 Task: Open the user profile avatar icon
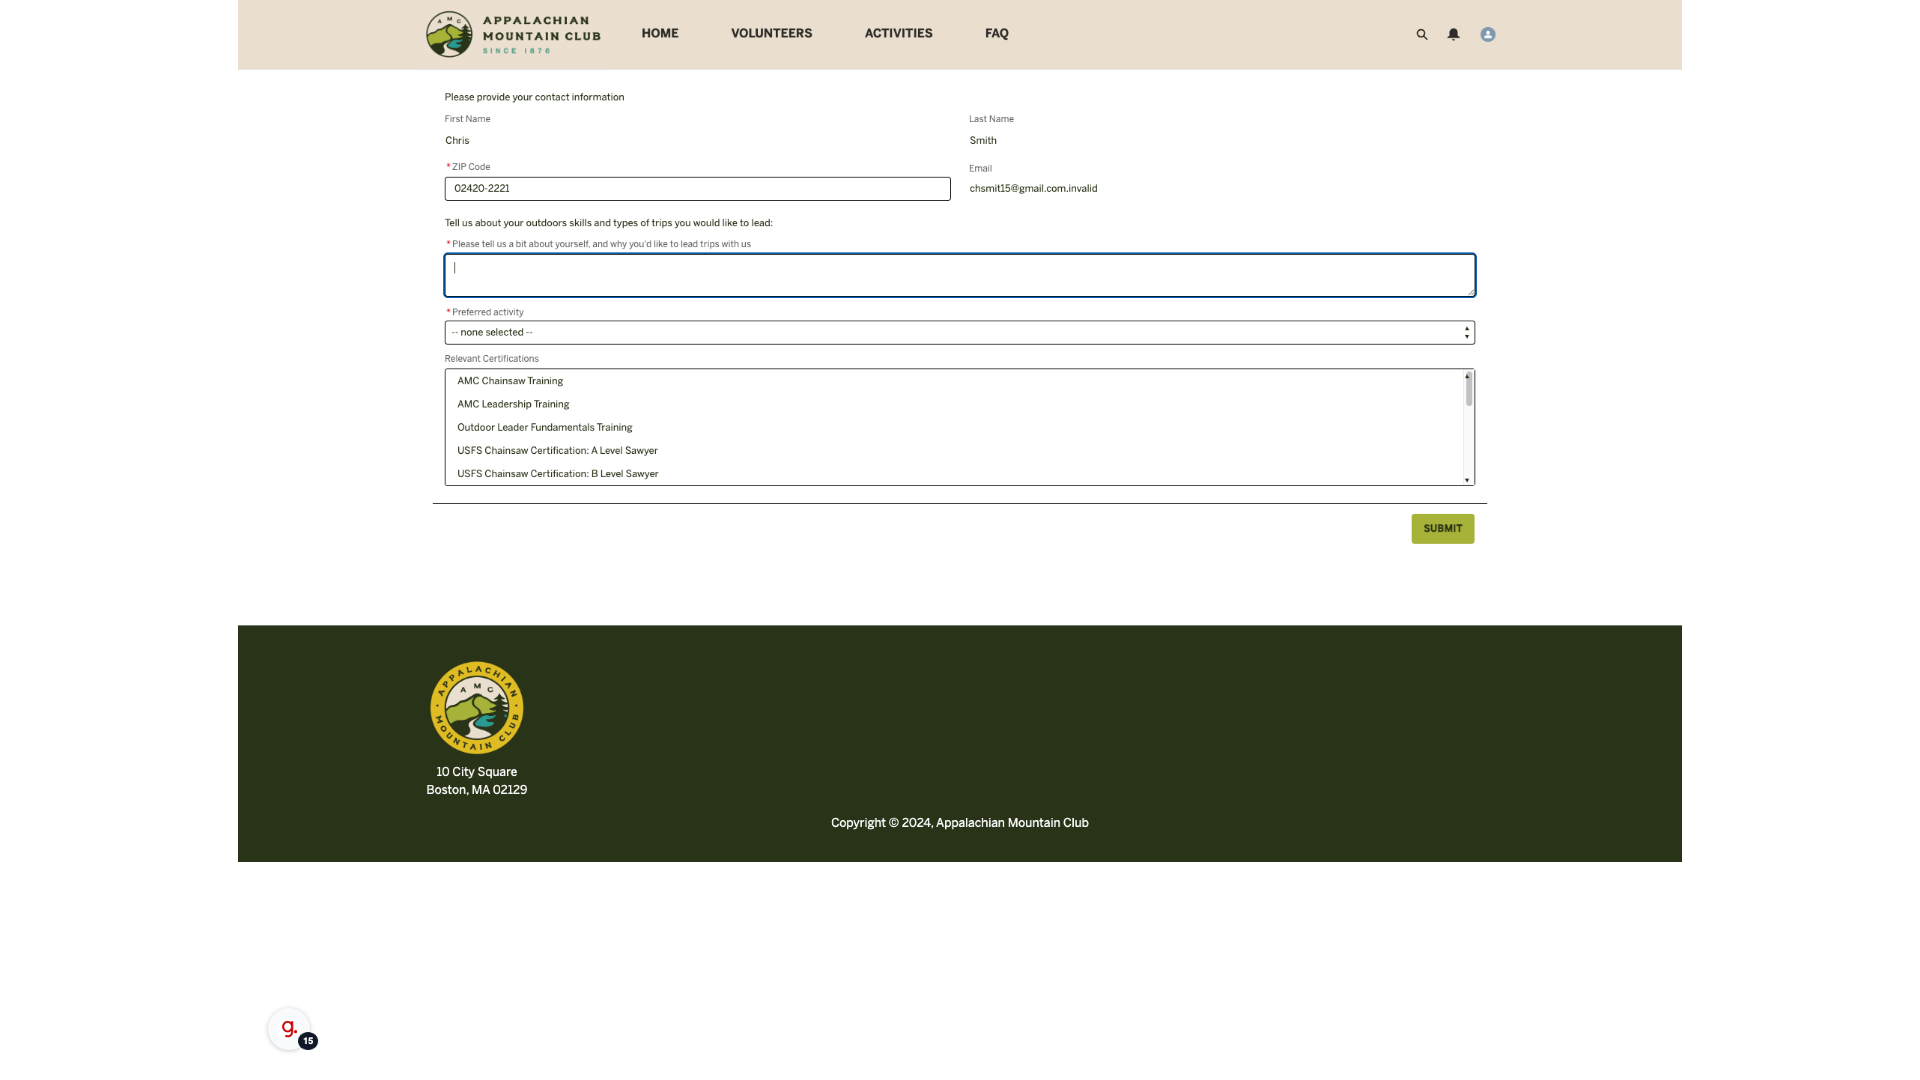tap(1488, 34)
